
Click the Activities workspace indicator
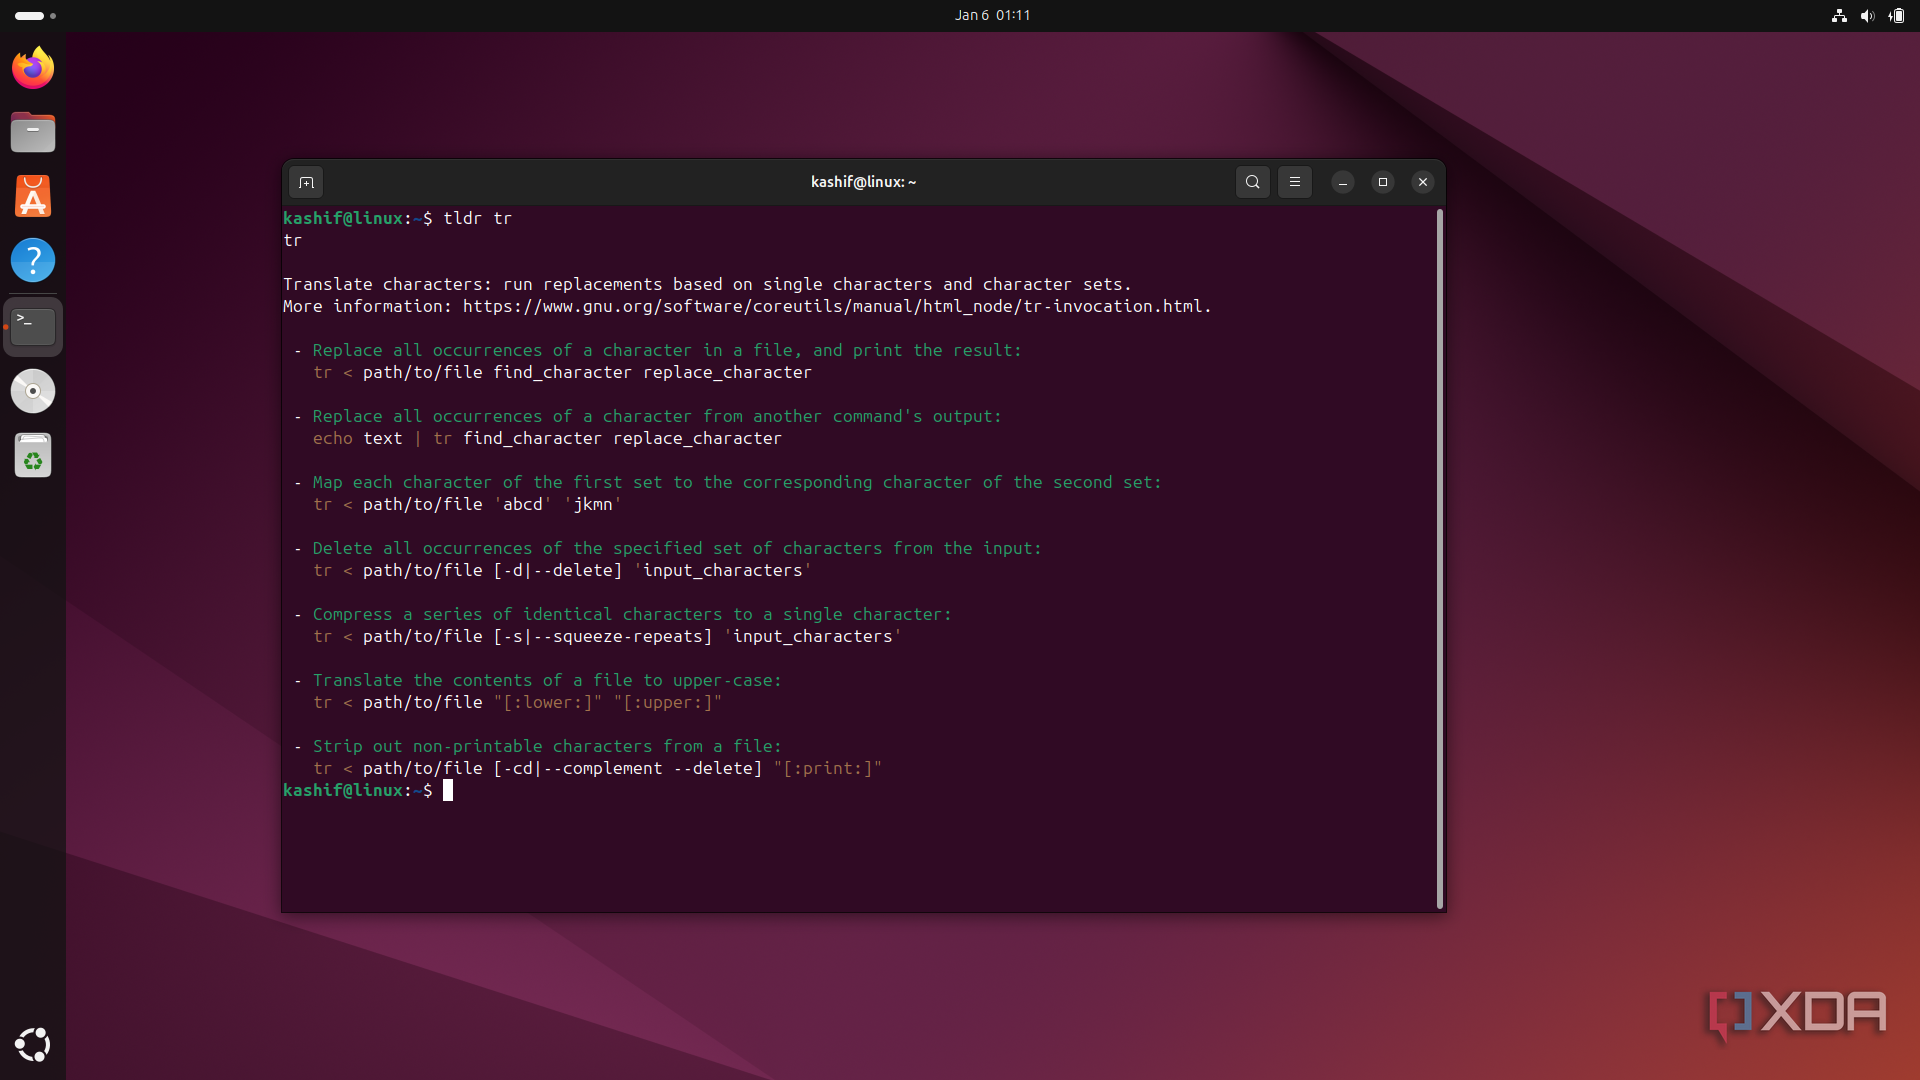coord(35,16)
